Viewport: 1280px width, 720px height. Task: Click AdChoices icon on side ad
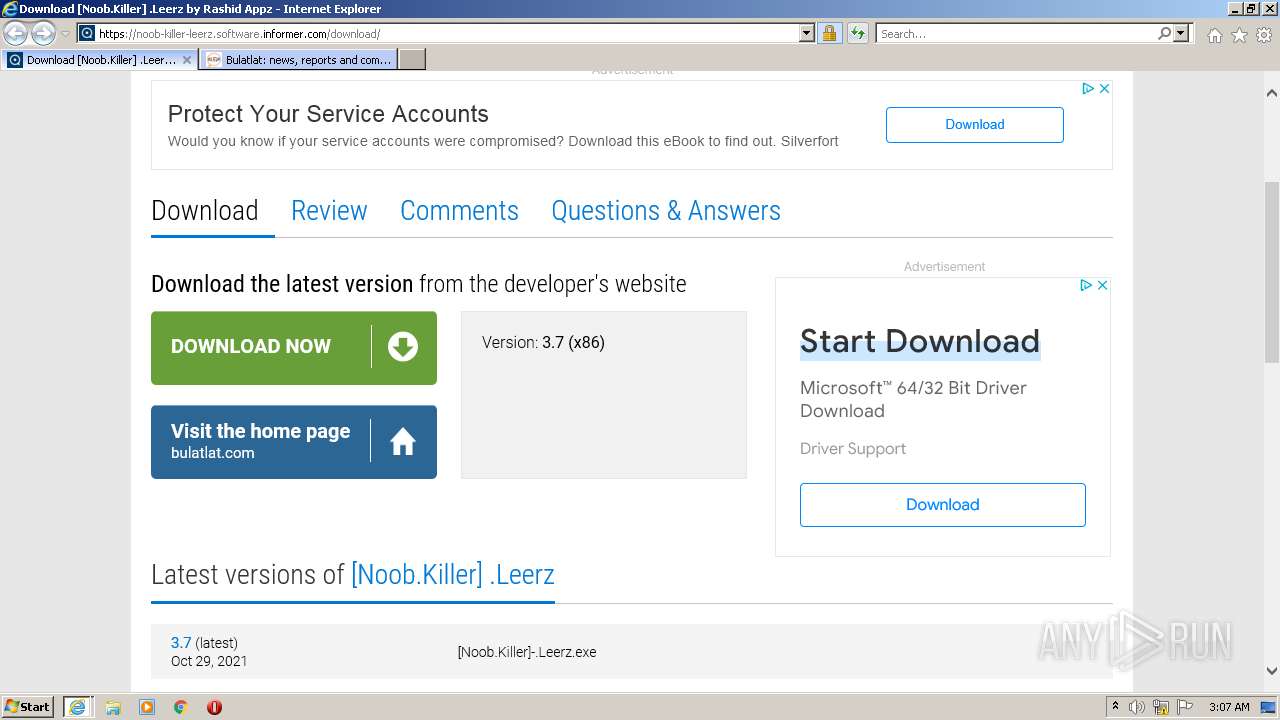[x=1086, y=285]
